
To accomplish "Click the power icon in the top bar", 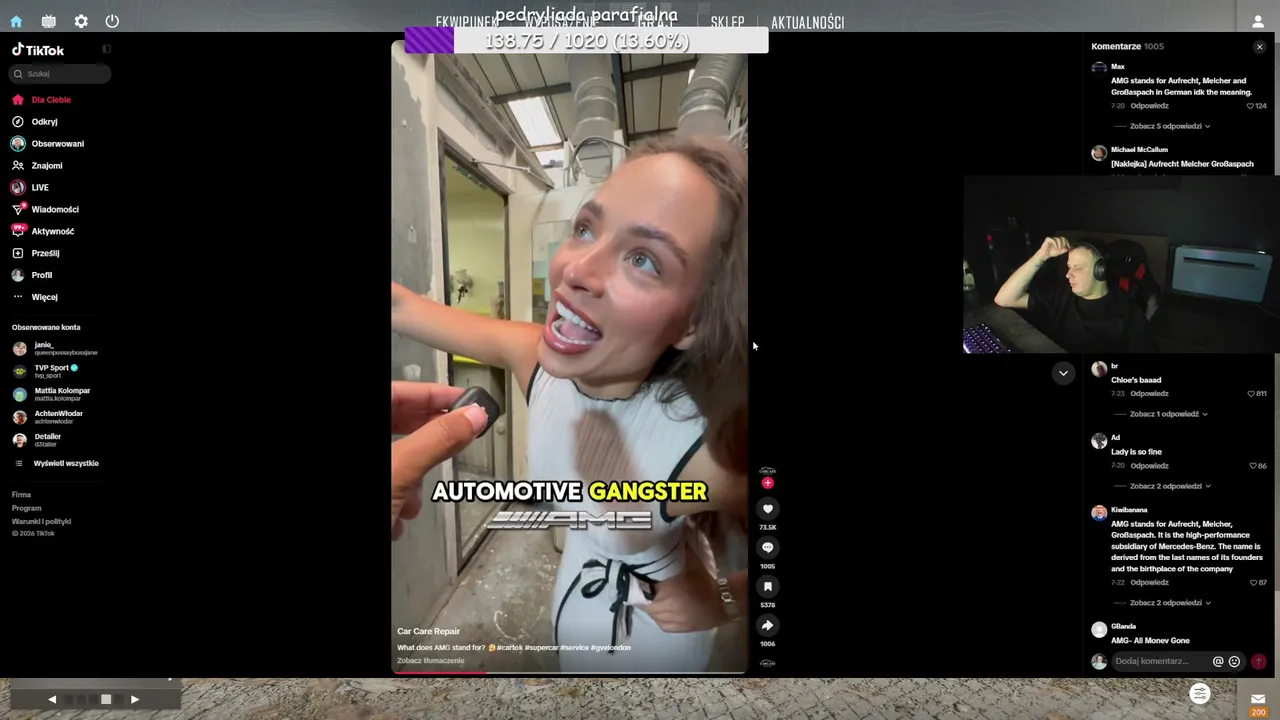I will tap(112, 21).
